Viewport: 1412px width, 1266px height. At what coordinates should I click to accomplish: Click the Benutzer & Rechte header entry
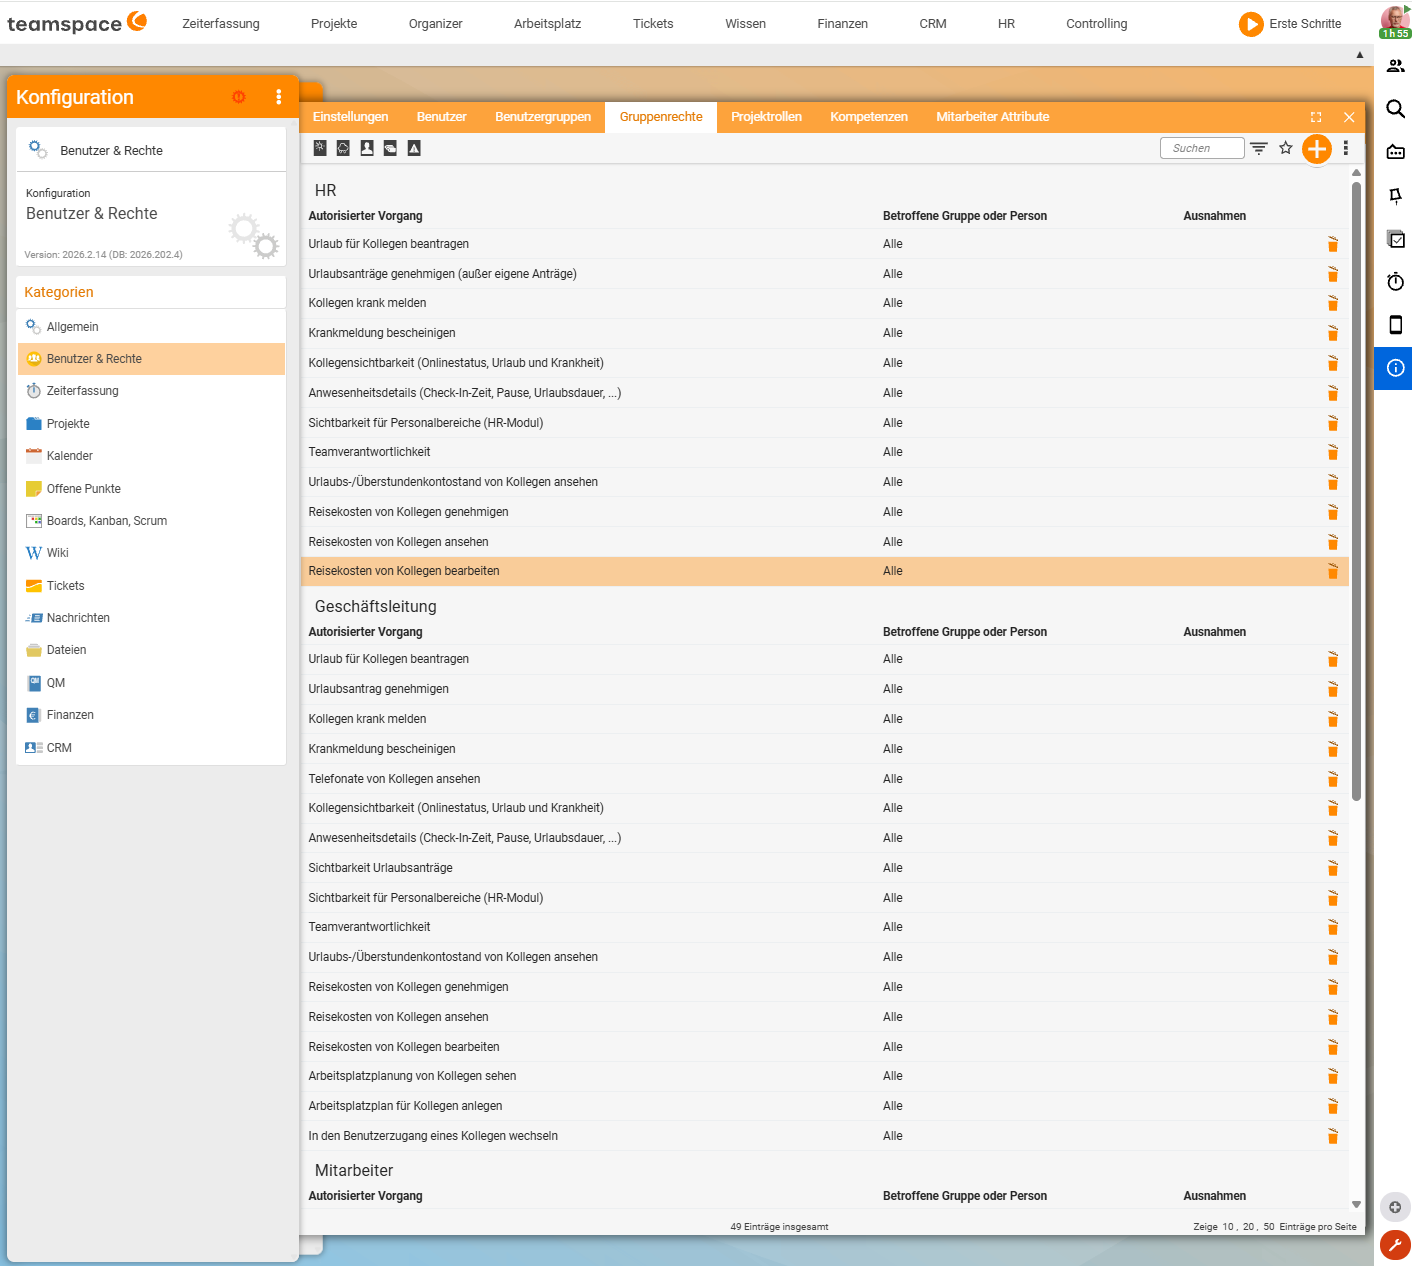click(151, 150)
